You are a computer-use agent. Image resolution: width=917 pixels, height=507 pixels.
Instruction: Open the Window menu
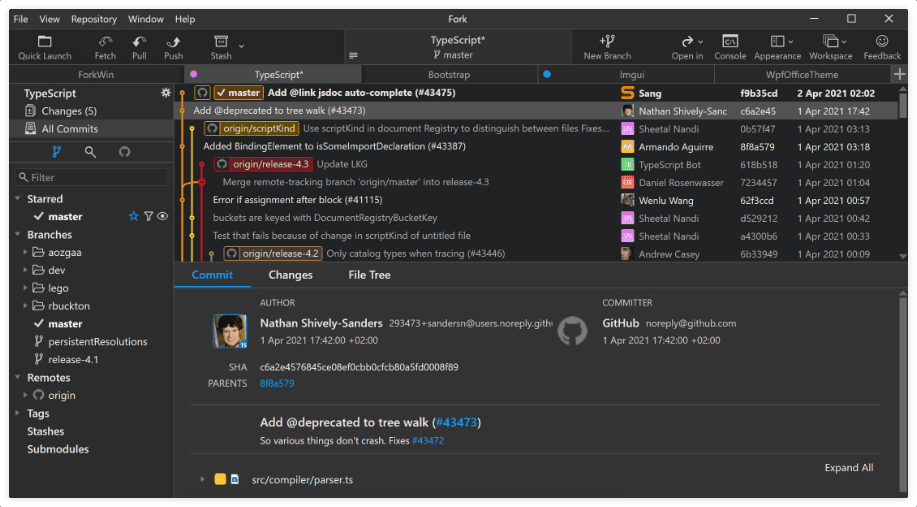146,19
